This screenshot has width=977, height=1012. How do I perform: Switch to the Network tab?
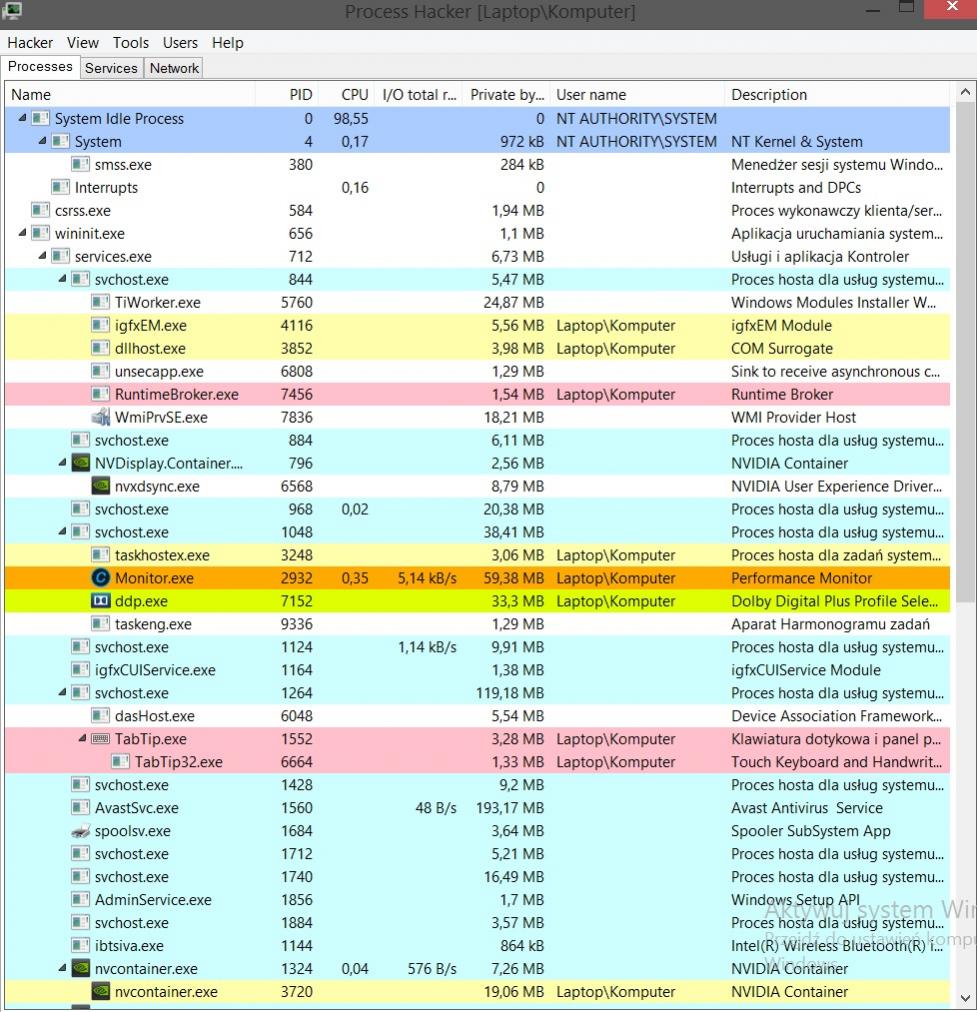[174, 68]
